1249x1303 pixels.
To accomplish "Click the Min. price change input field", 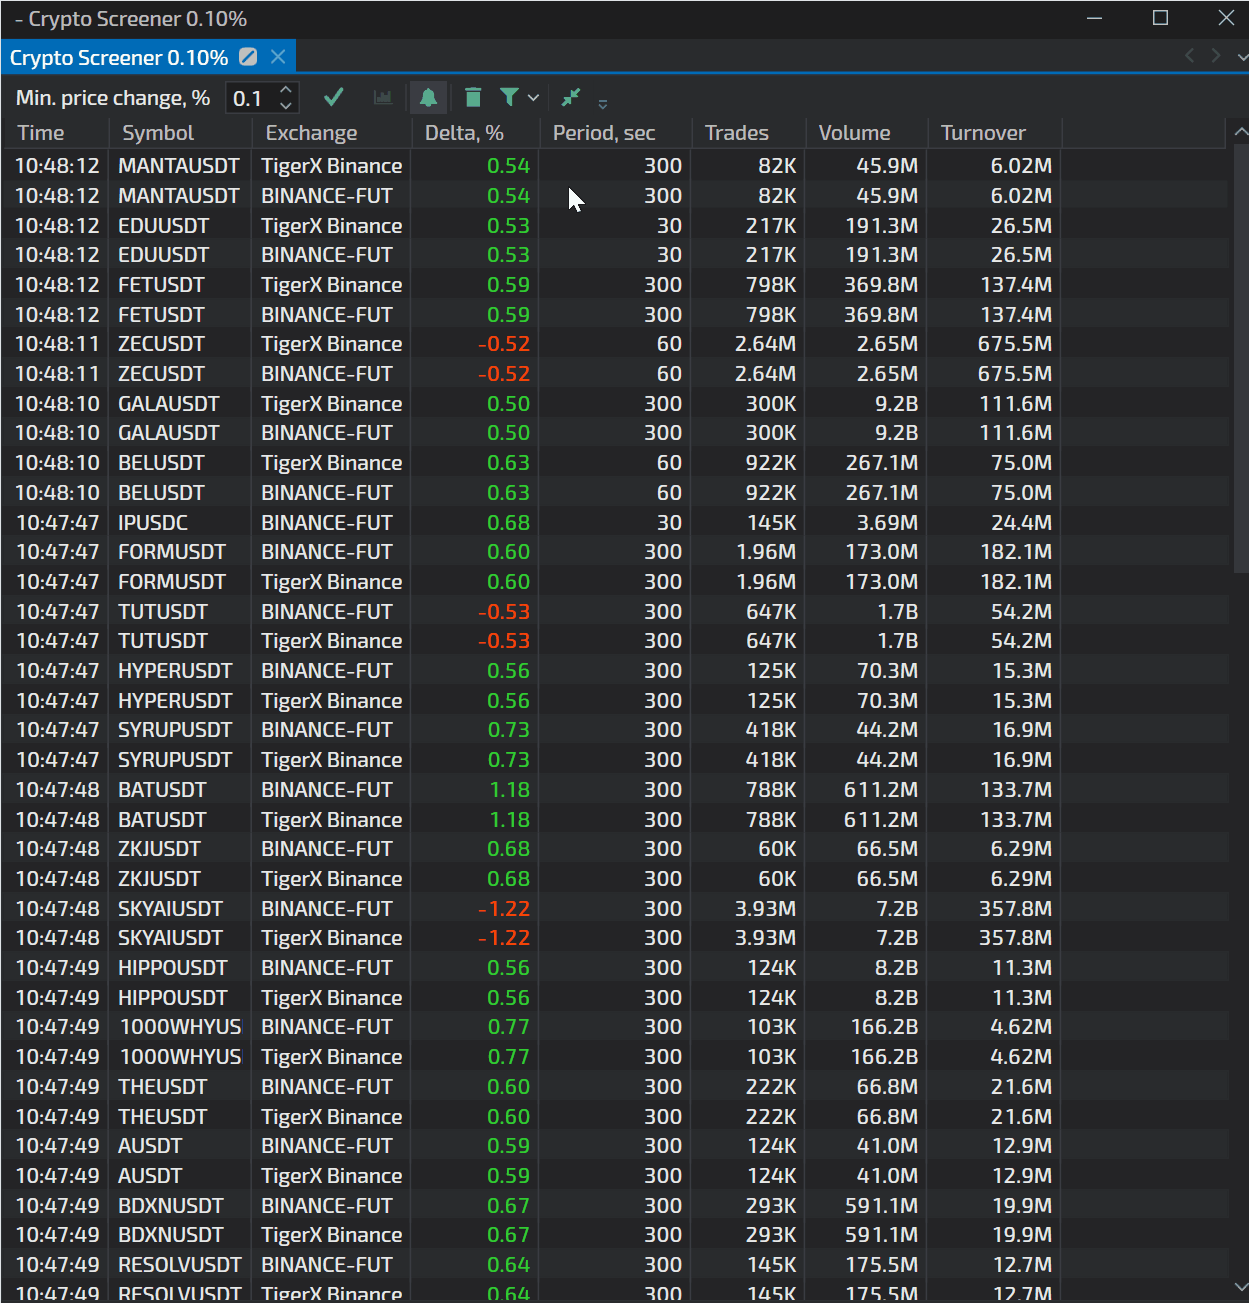I will tap(250, 98).
